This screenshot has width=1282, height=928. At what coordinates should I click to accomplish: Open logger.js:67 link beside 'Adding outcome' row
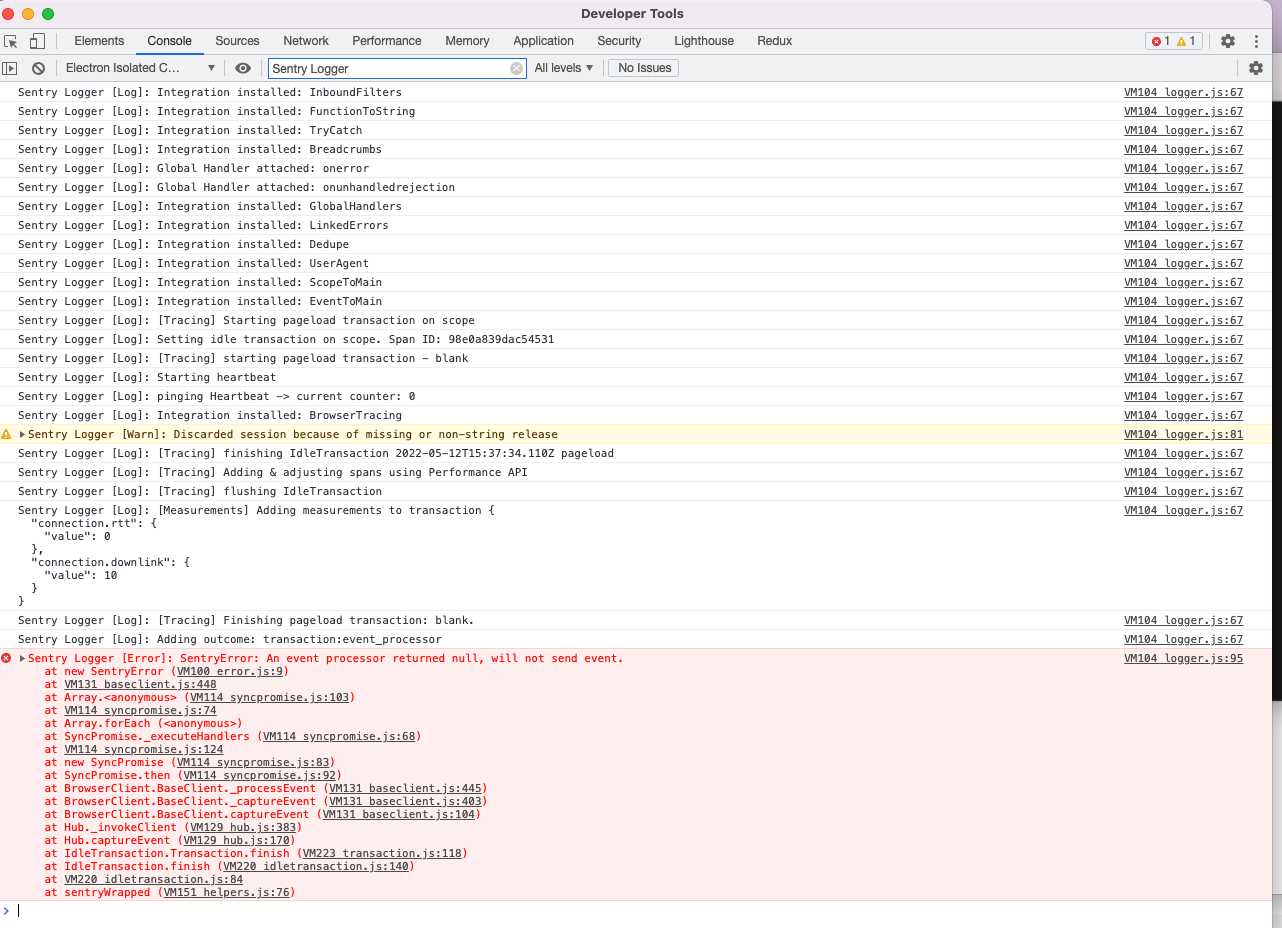tap(1183, 639)
